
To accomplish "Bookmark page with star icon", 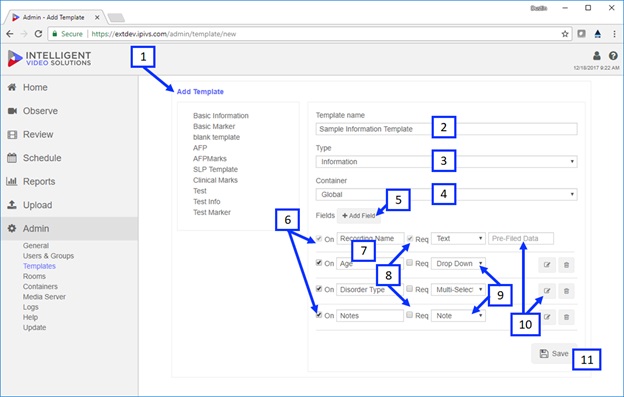I will pyautogui.click(x=565, y=34).
